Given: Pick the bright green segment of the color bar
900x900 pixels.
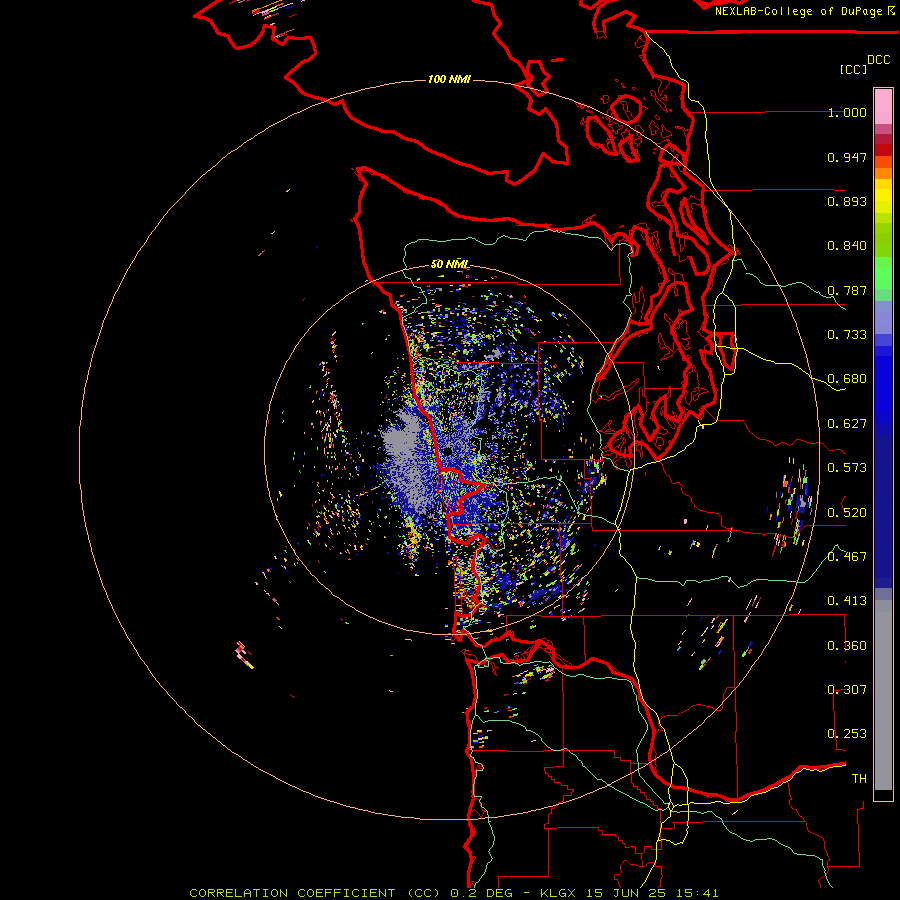Looking at the screenshot, I should pos(883,273).
